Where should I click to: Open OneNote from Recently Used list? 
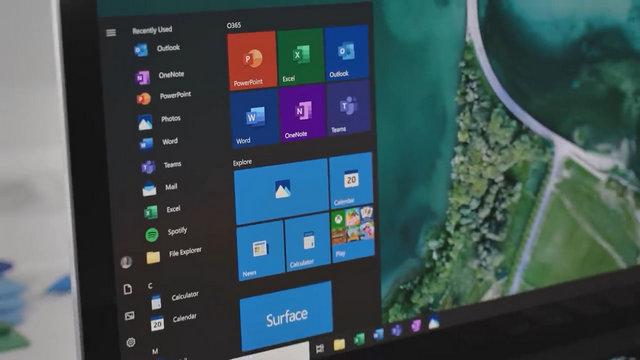(x=160, y=76)
